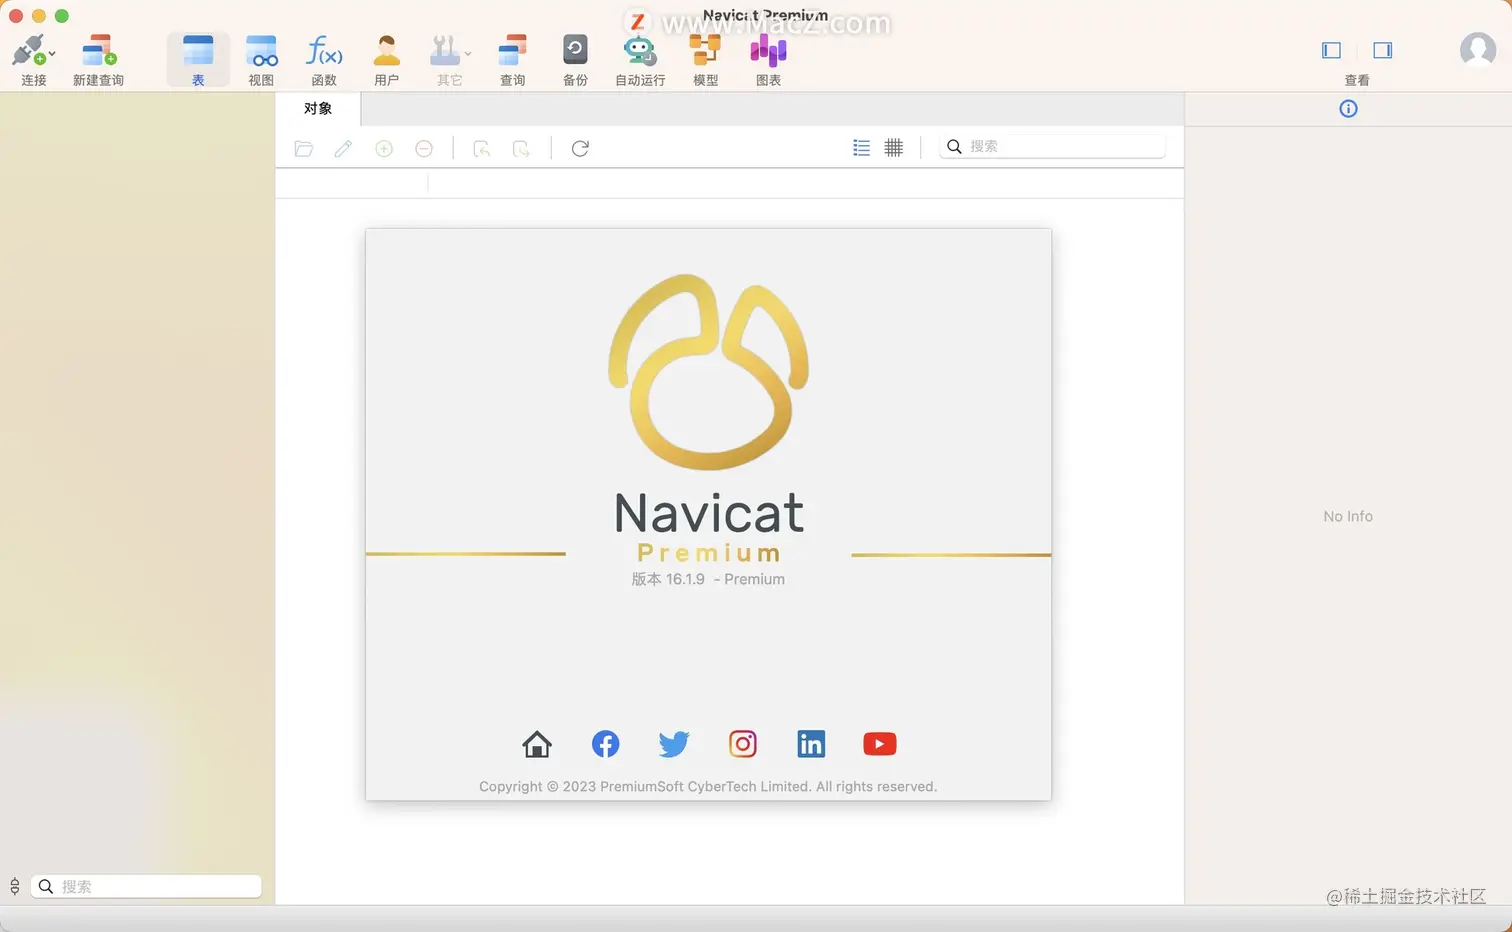Viewport: 1512px width, 932px height.
Task: Open the YouTube link icon
Action: point(880,744)
